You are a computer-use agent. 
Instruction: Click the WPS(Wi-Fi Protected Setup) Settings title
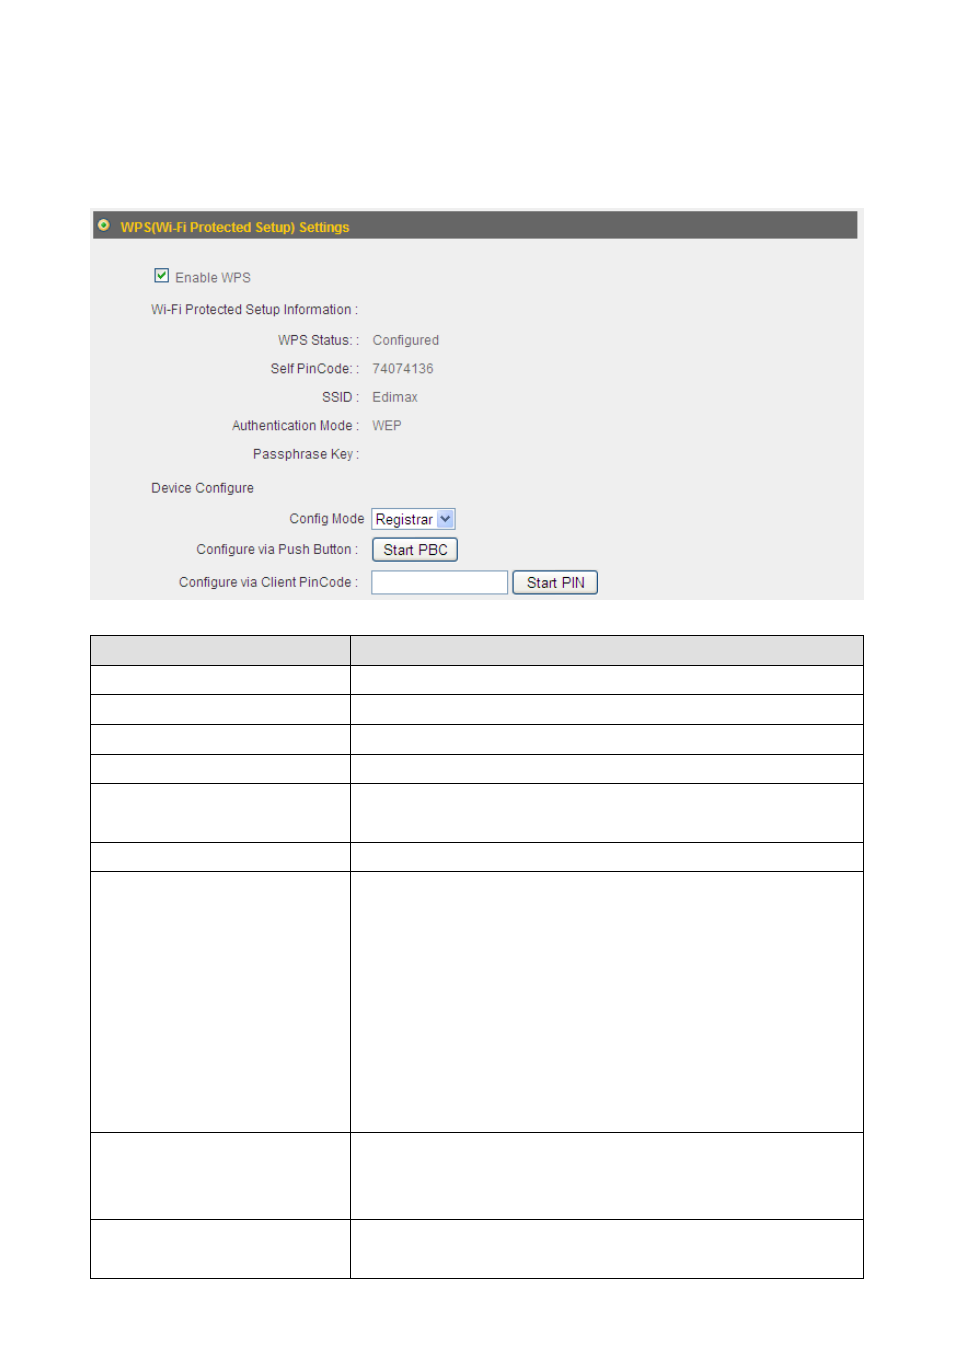pos(235,227)
